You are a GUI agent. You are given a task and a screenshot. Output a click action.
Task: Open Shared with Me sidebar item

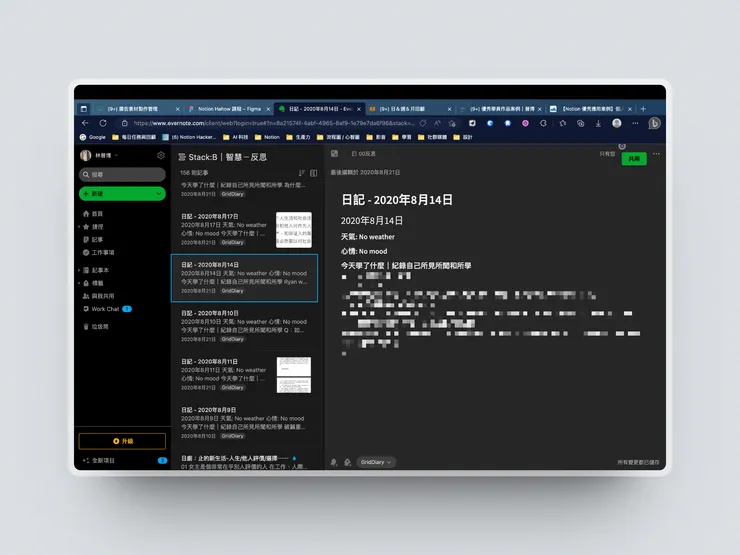point(99,296)
